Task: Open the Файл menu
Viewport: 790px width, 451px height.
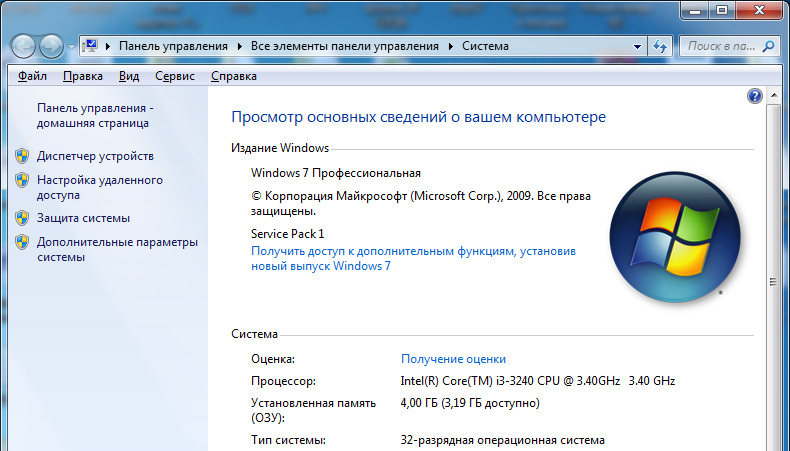Action: point(32,76)
